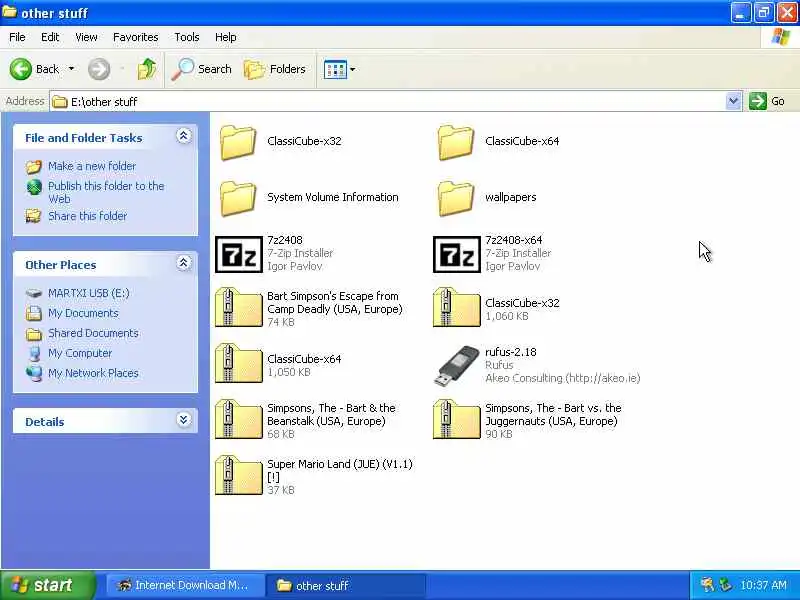Click the grayed Forward arrow icon
This screenshot has width=800, height=600.
pos(98,69)
